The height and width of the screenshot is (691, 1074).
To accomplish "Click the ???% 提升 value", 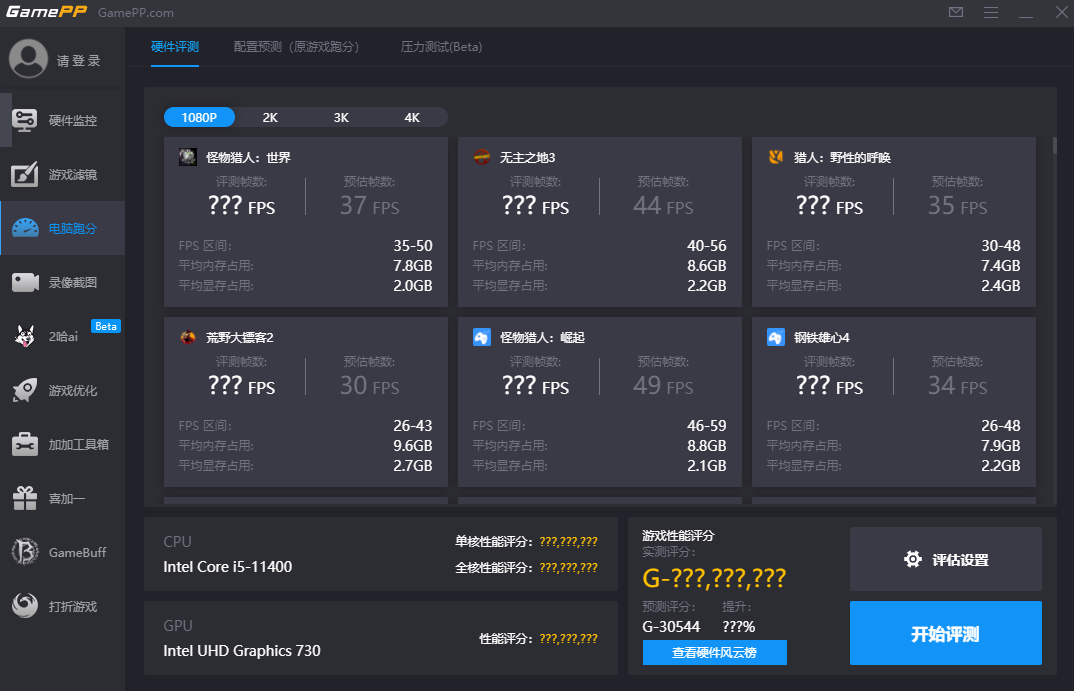I will coord(738,627).
